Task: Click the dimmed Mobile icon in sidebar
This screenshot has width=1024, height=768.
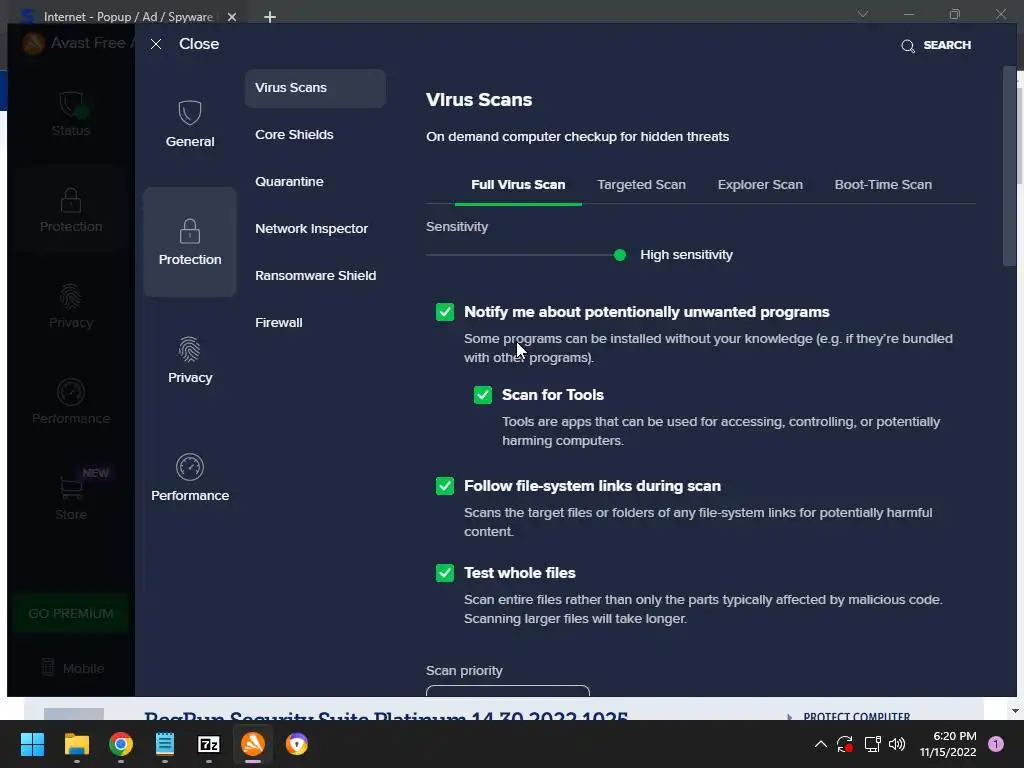Action: click(48, 667)
